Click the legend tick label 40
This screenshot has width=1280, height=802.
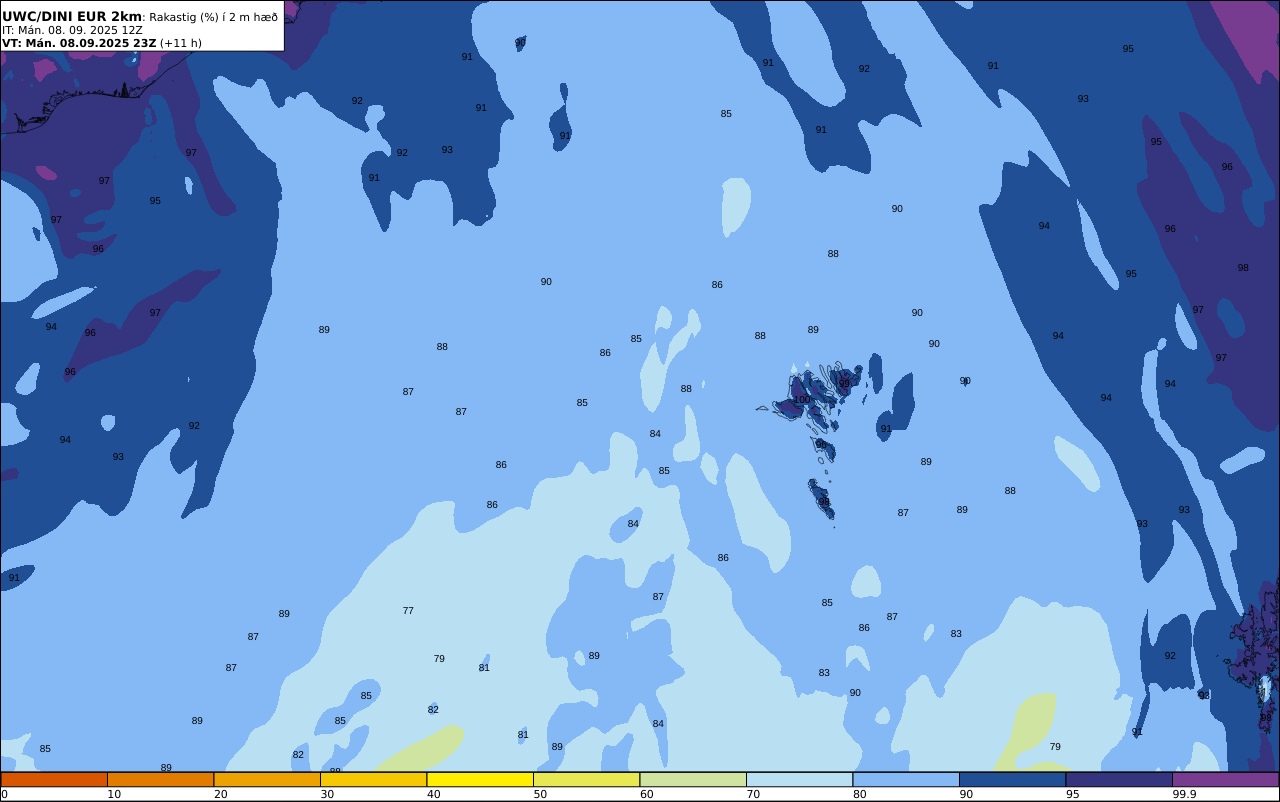433,794
